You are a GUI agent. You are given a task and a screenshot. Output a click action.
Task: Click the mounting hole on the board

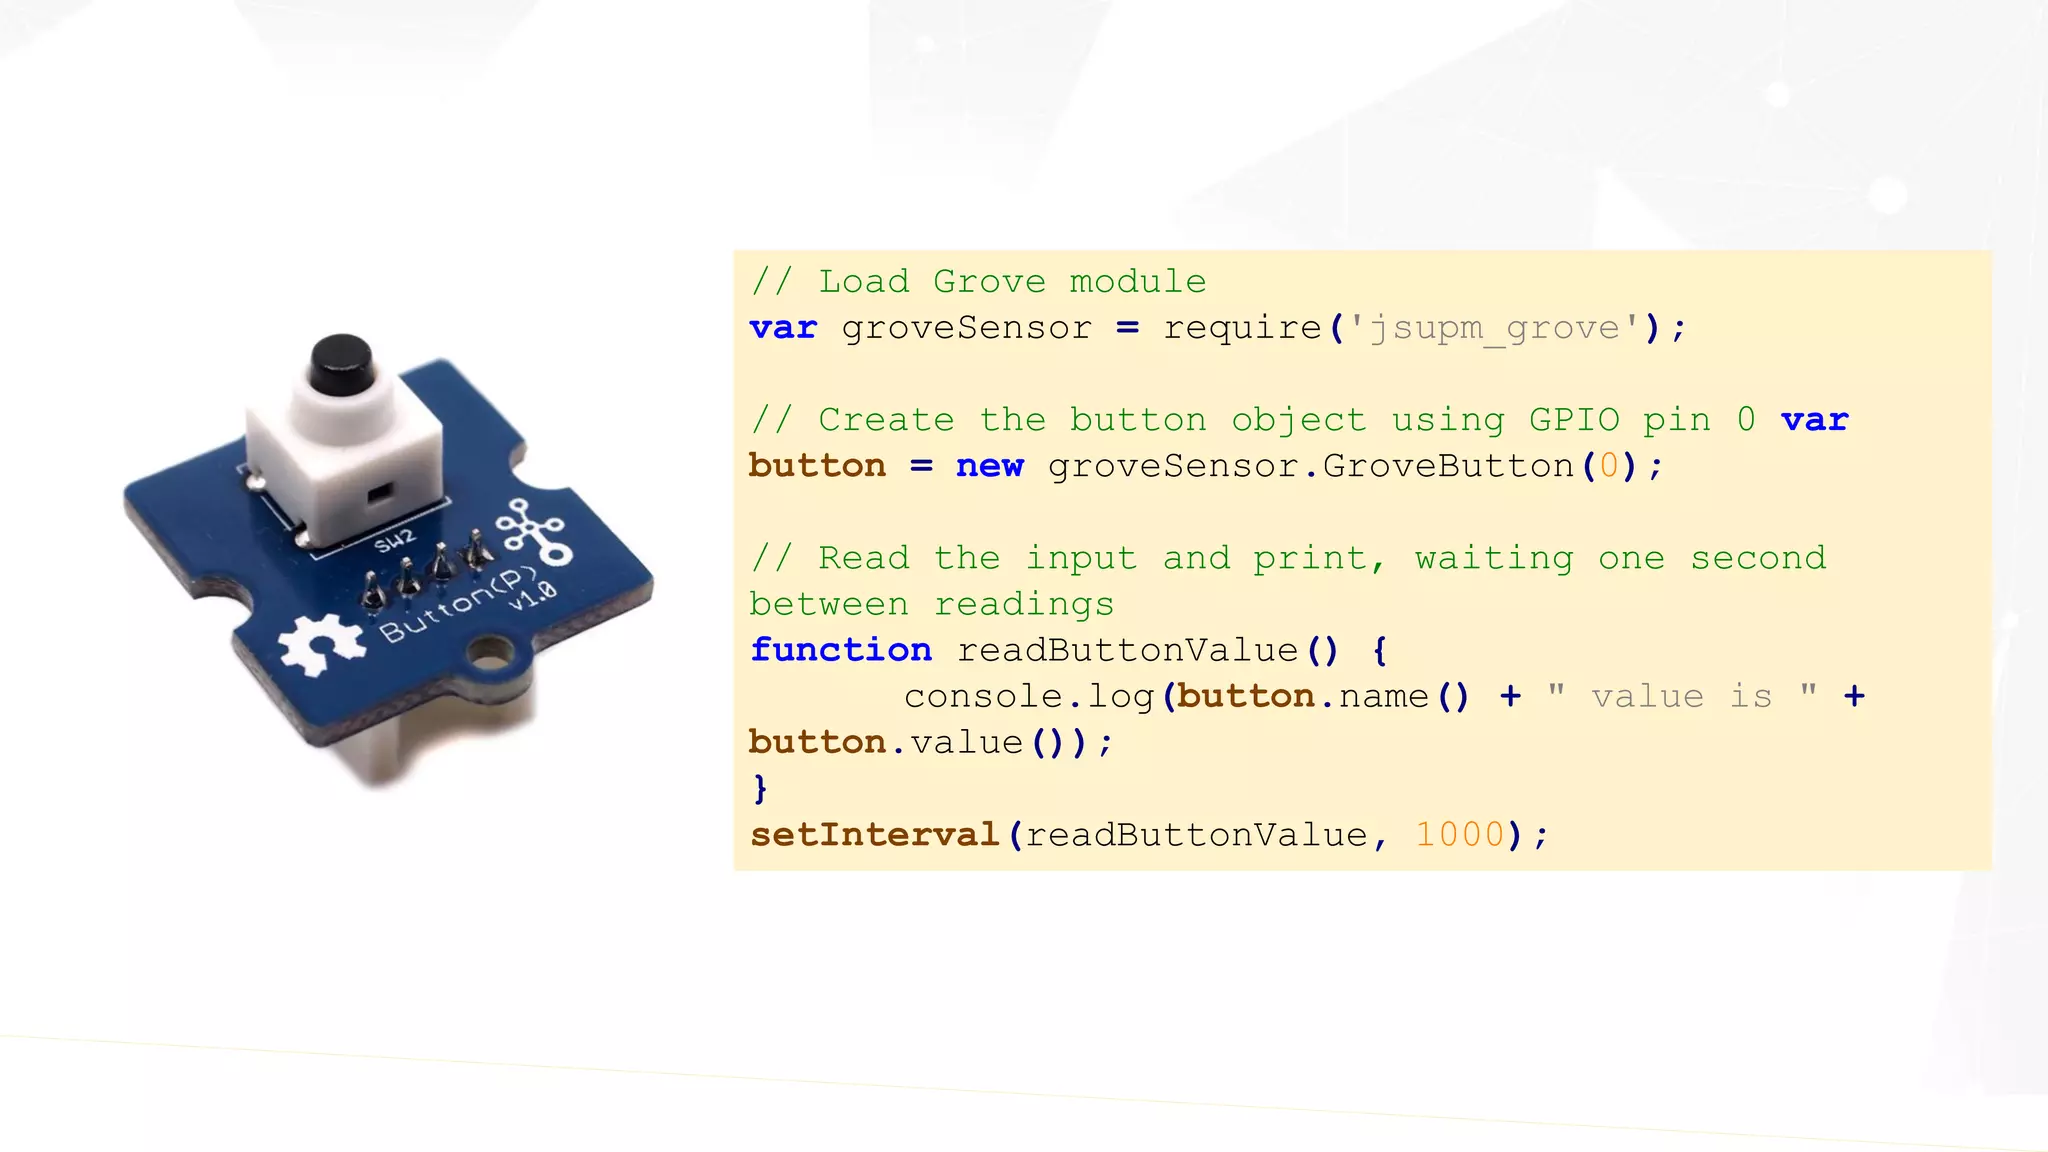(490, 654)
